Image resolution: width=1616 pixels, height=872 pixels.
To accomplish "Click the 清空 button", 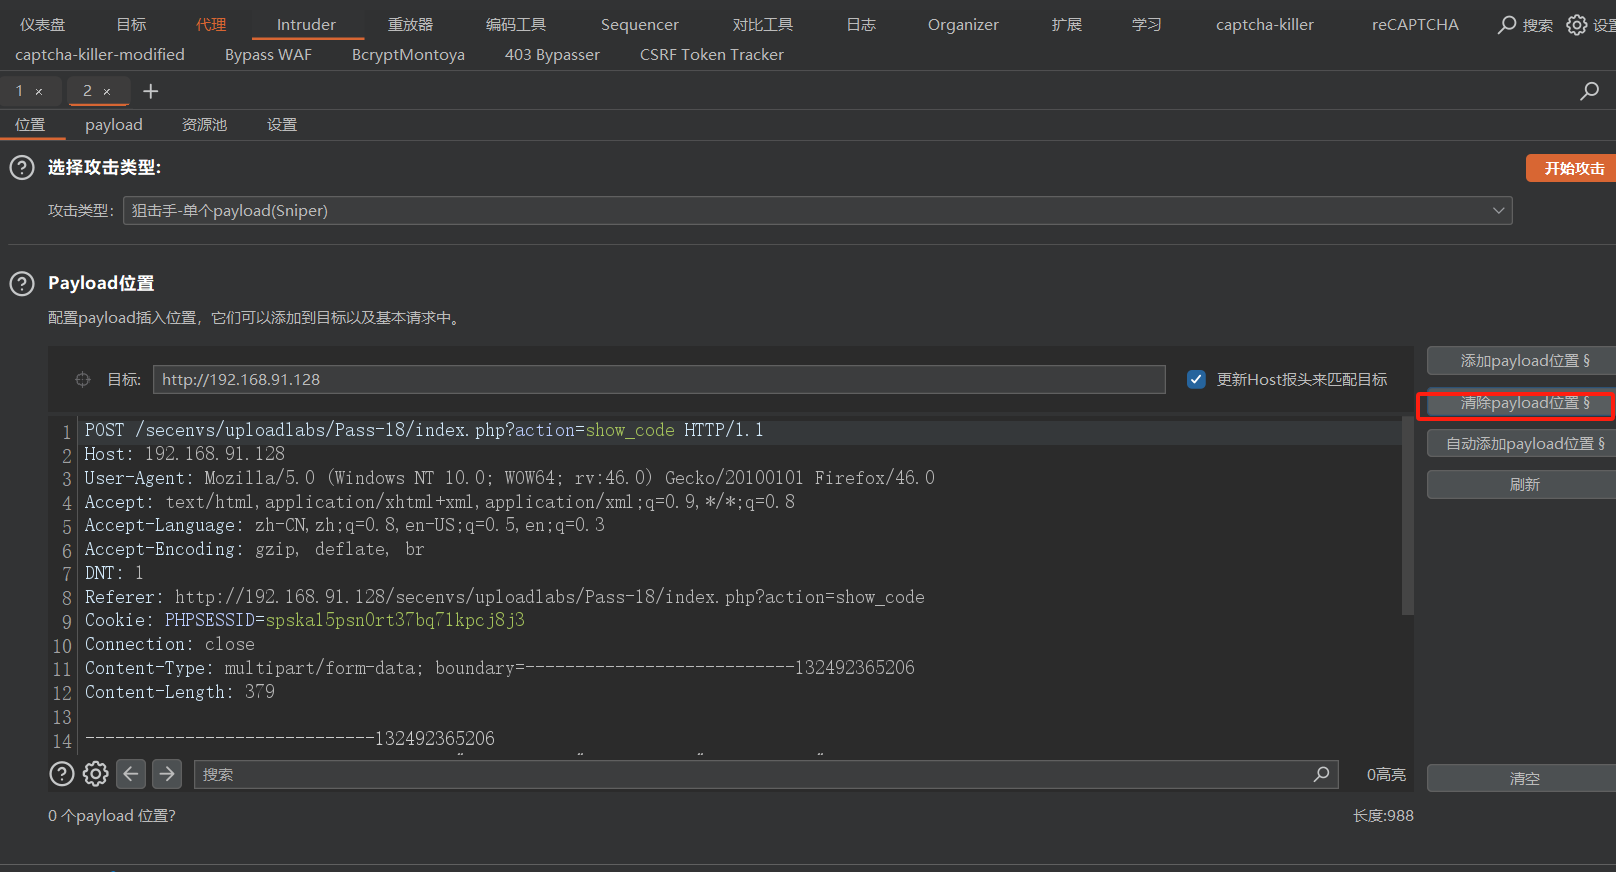I will (1523, 778).
